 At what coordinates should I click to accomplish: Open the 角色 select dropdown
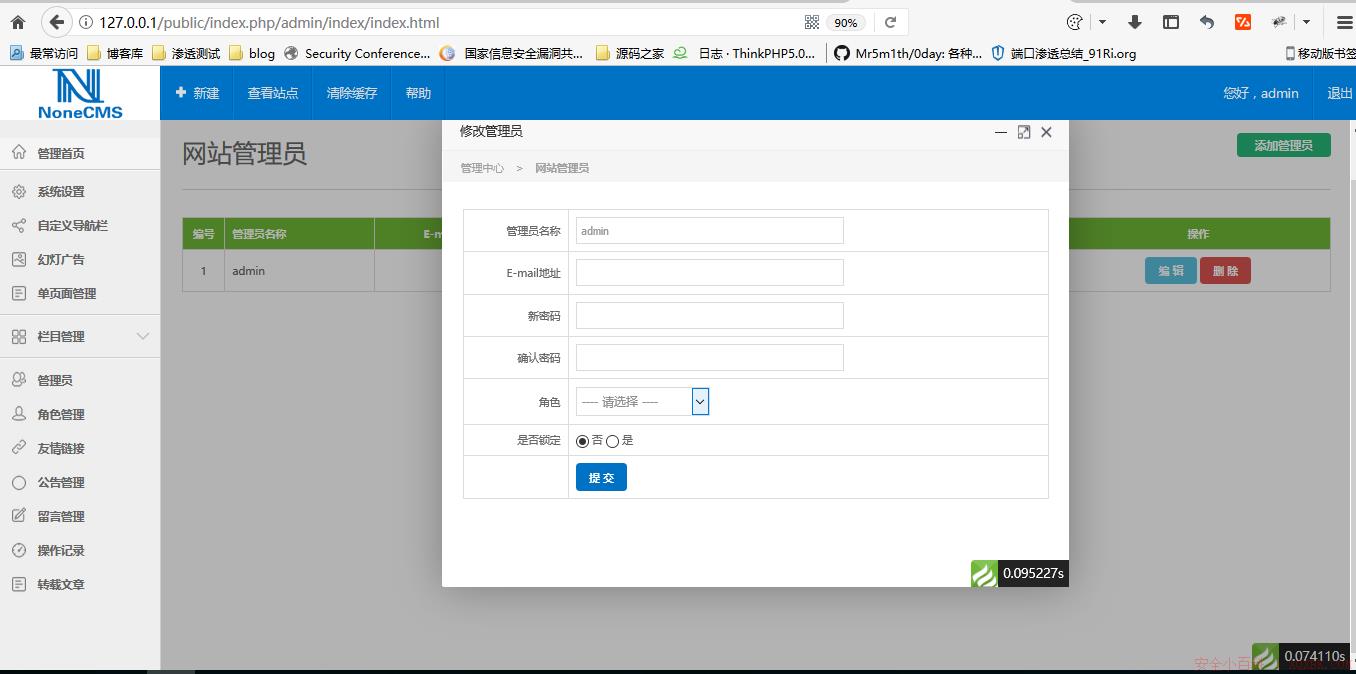pos(642,401)
